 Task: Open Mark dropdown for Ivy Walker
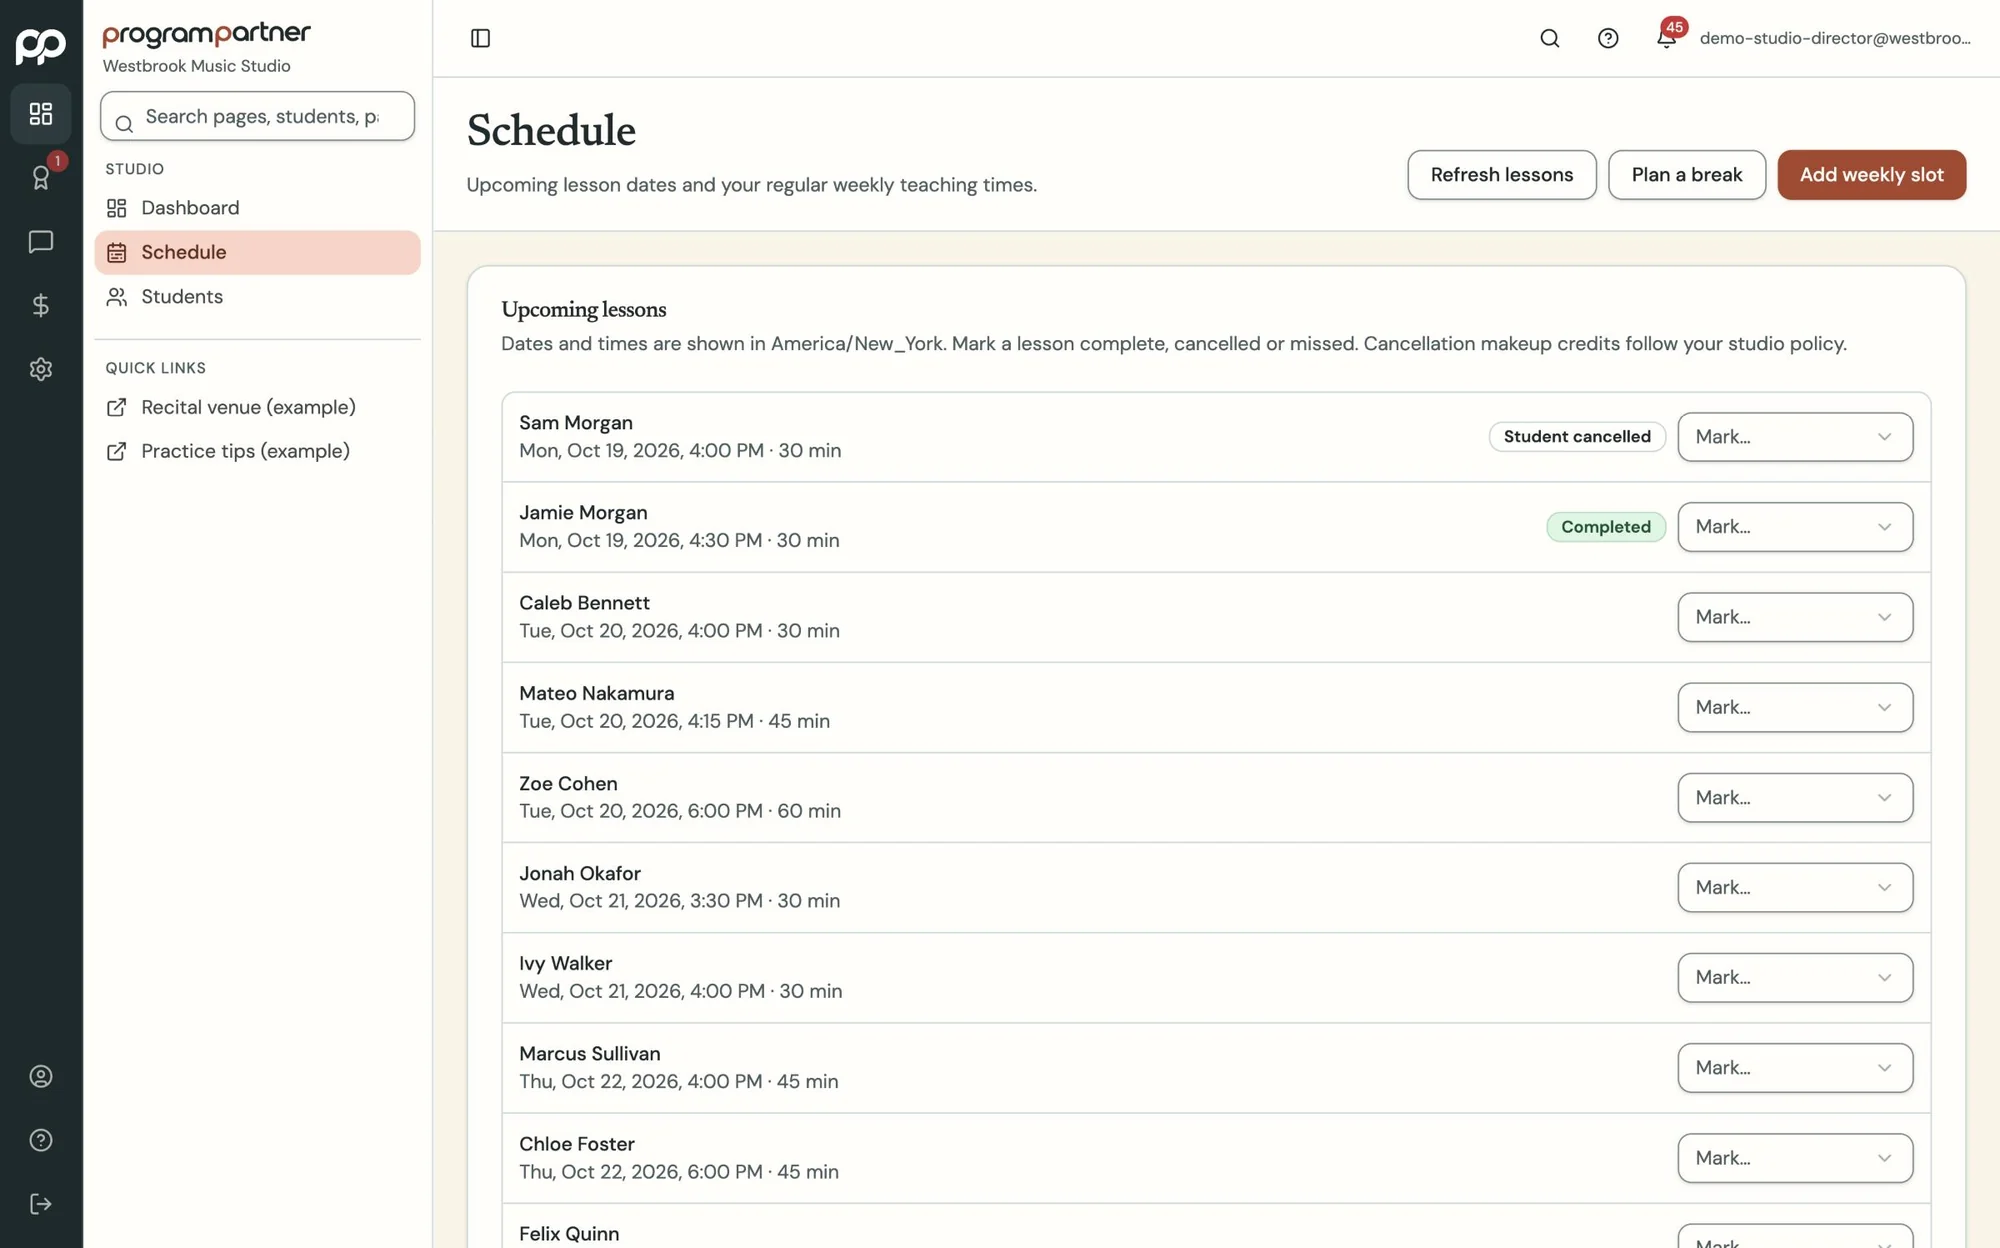(1795, 977)
